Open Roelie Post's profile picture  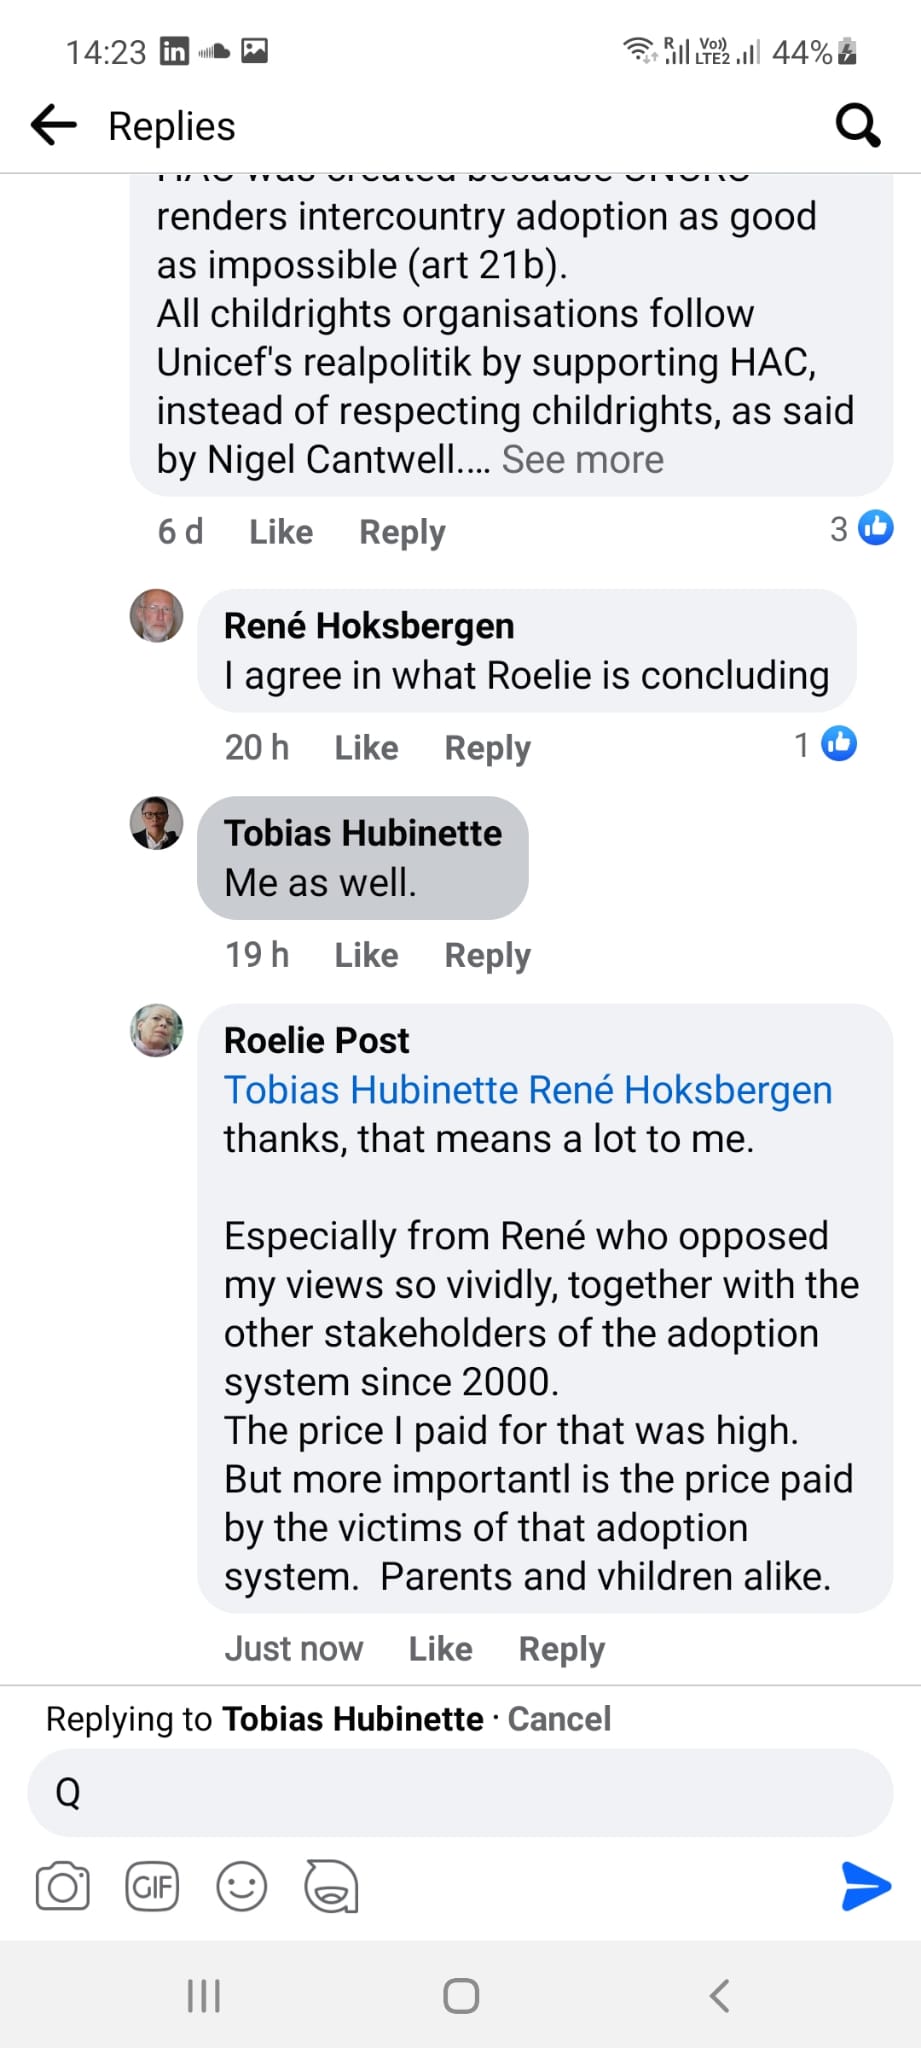click(157, 1030)
